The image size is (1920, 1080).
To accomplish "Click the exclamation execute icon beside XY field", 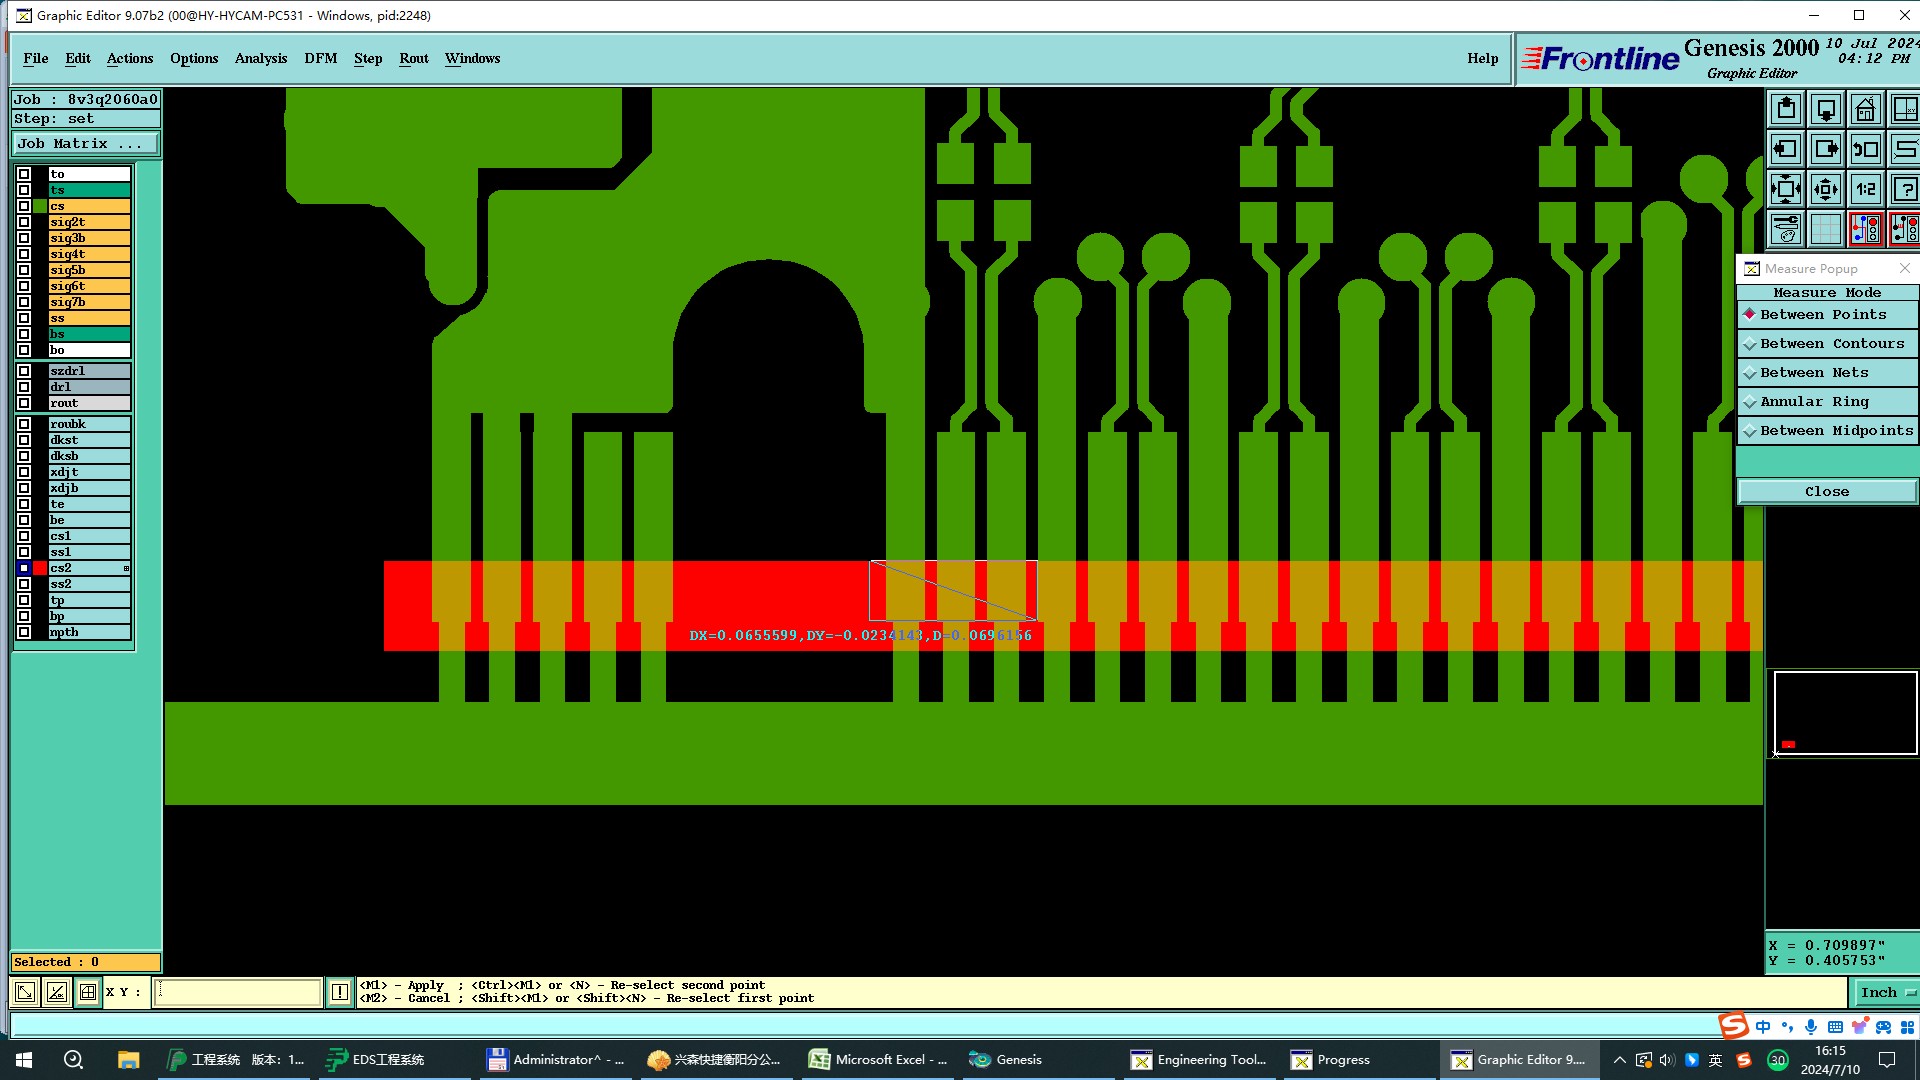I will [x=340, y=992].
